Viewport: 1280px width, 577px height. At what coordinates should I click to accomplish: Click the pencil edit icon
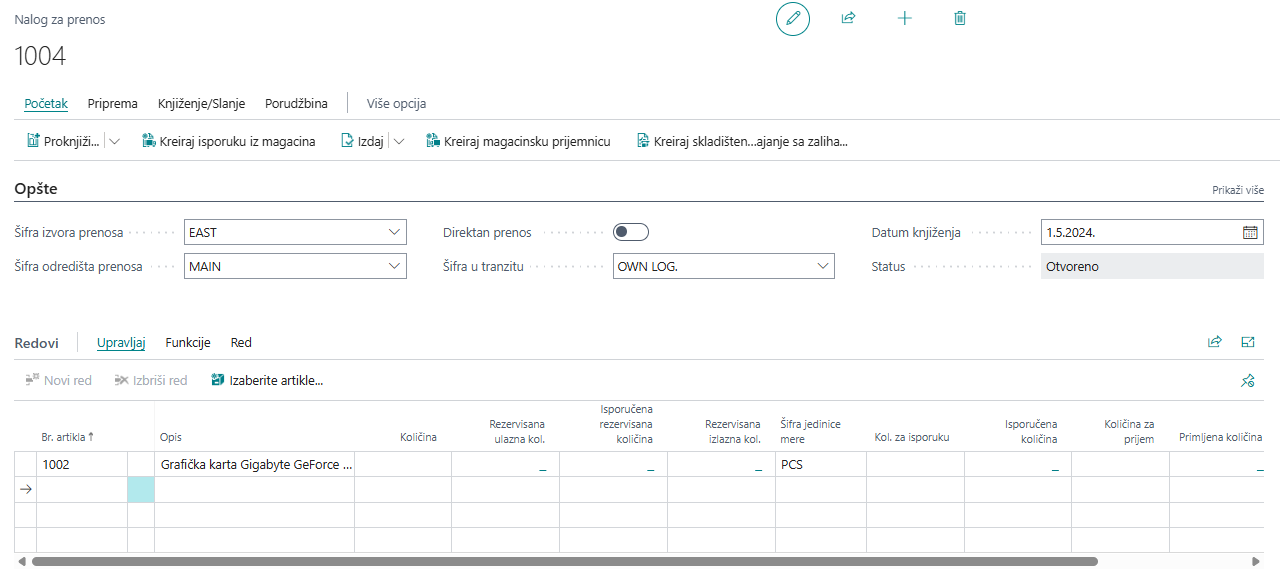pos(793,19)
